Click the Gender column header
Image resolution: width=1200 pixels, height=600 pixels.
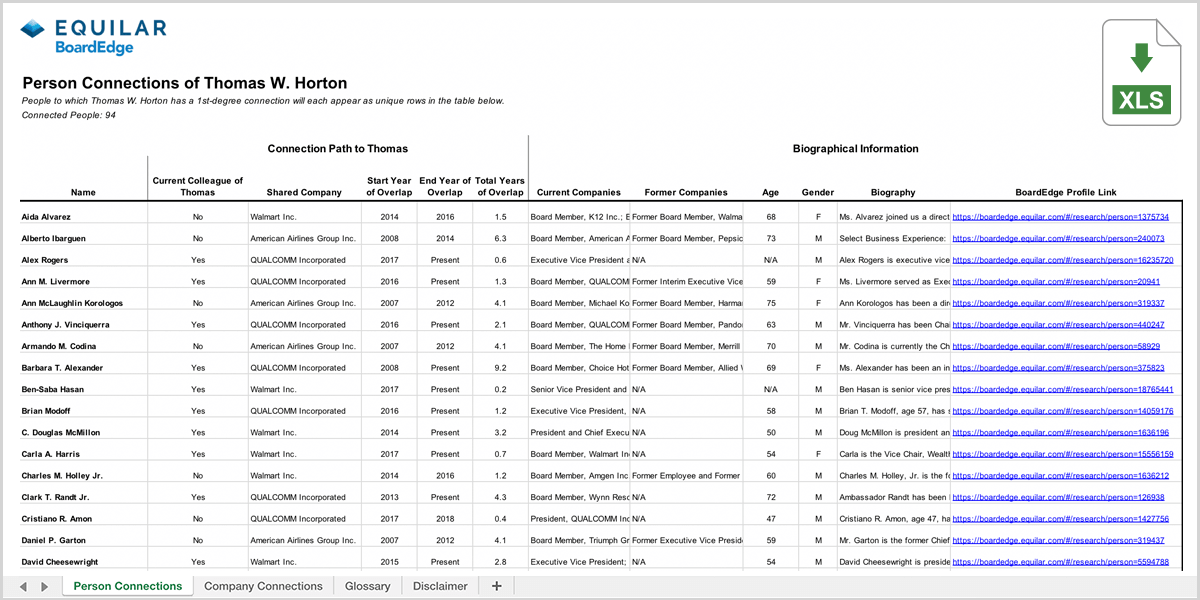pos(818,192)
